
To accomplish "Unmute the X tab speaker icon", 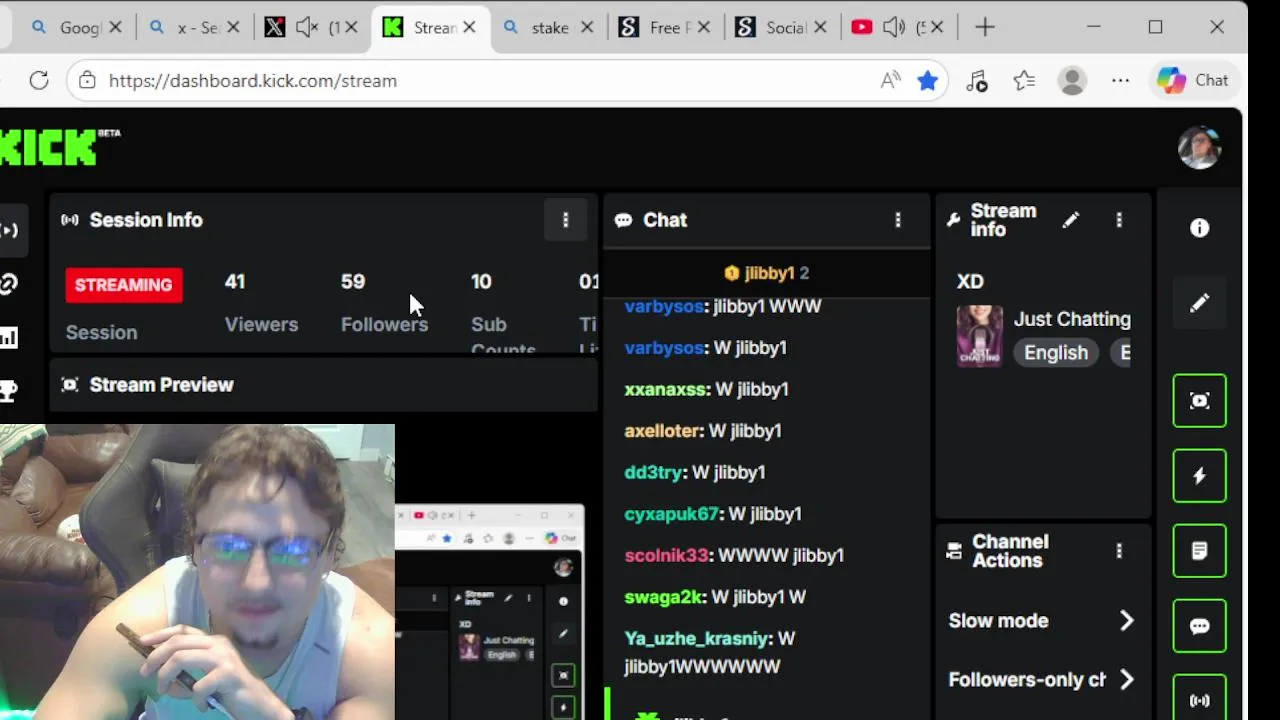I will click(x=308, y=28).
